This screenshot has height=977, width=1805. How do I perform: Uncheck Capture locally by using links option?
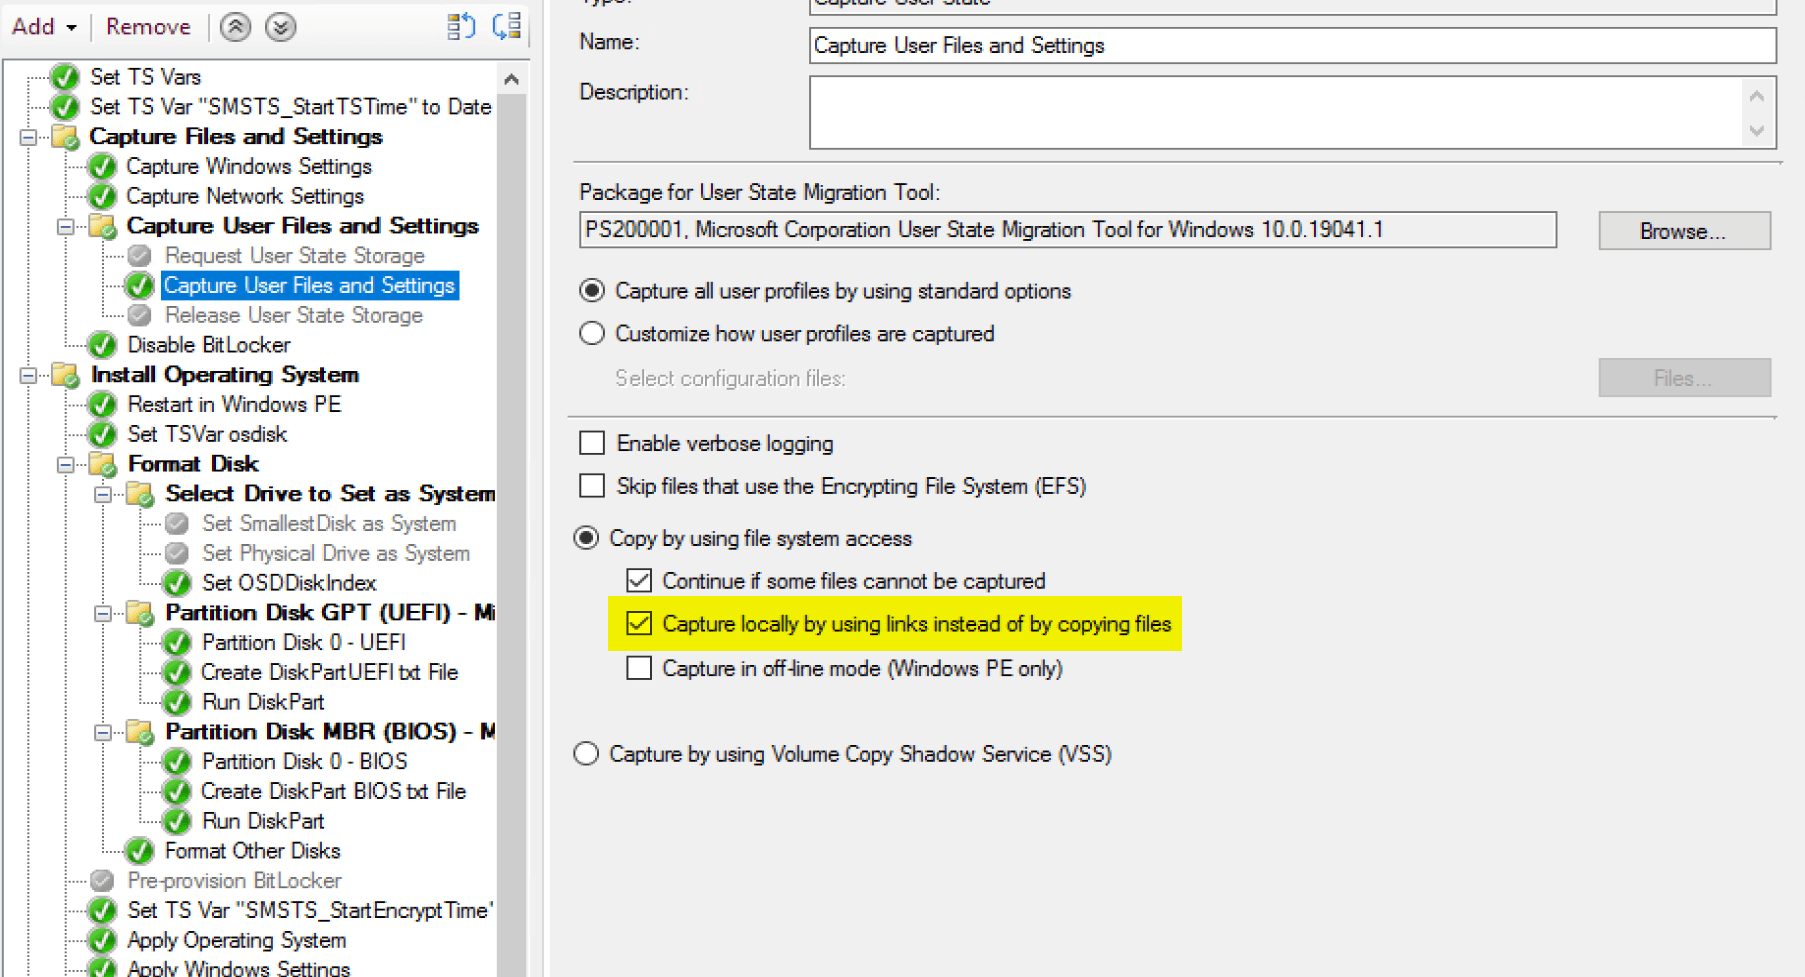coord(639,624)
